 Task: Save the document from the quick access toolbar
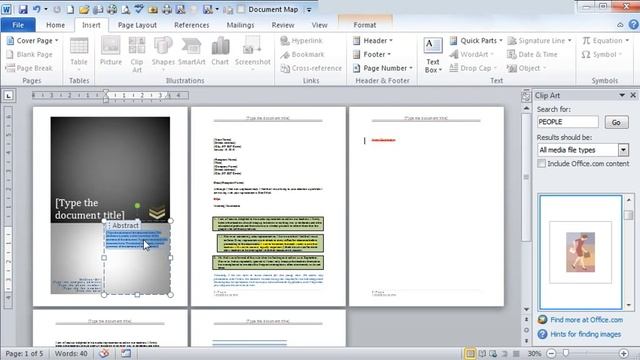(23, 9)
